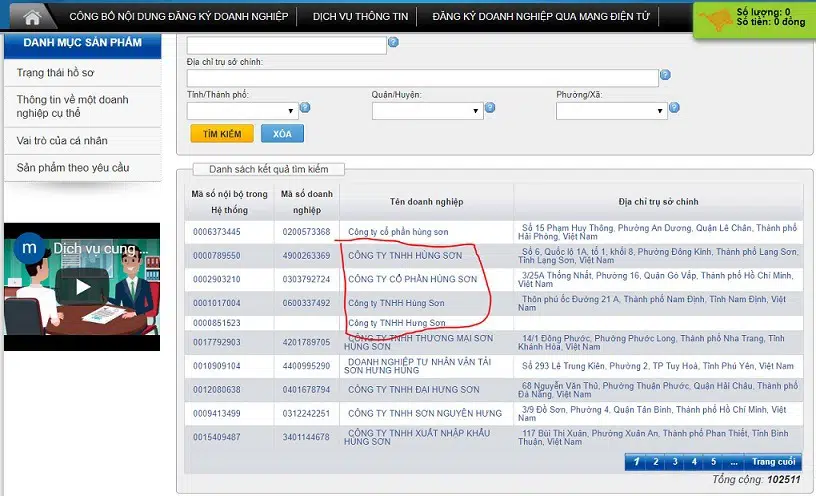Open Dịch vụ thông tin menu

[359, 17]
